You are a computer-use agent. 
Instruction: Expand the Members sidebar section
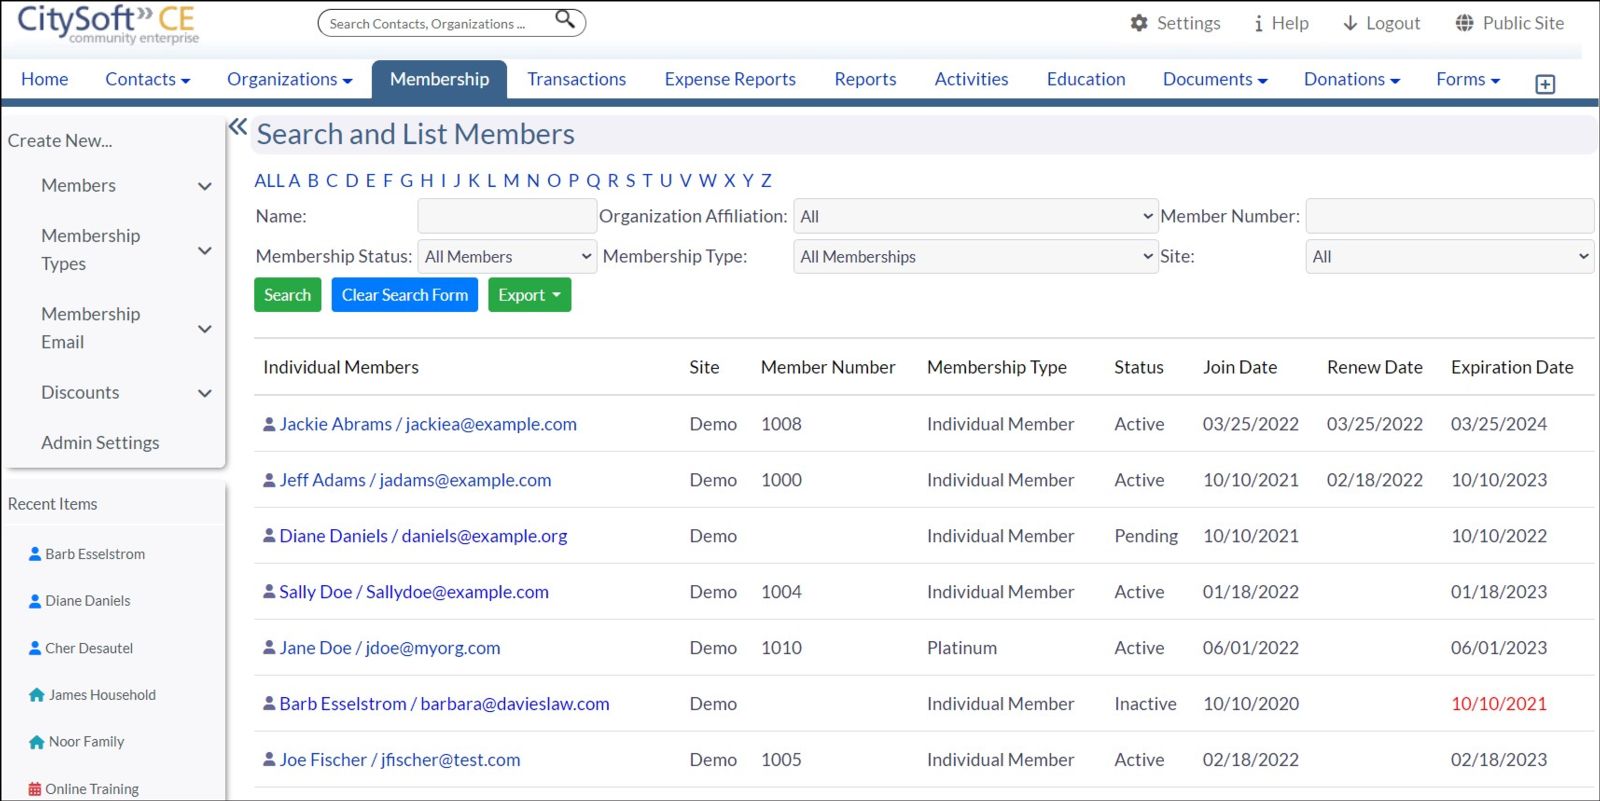pos(205,186)
